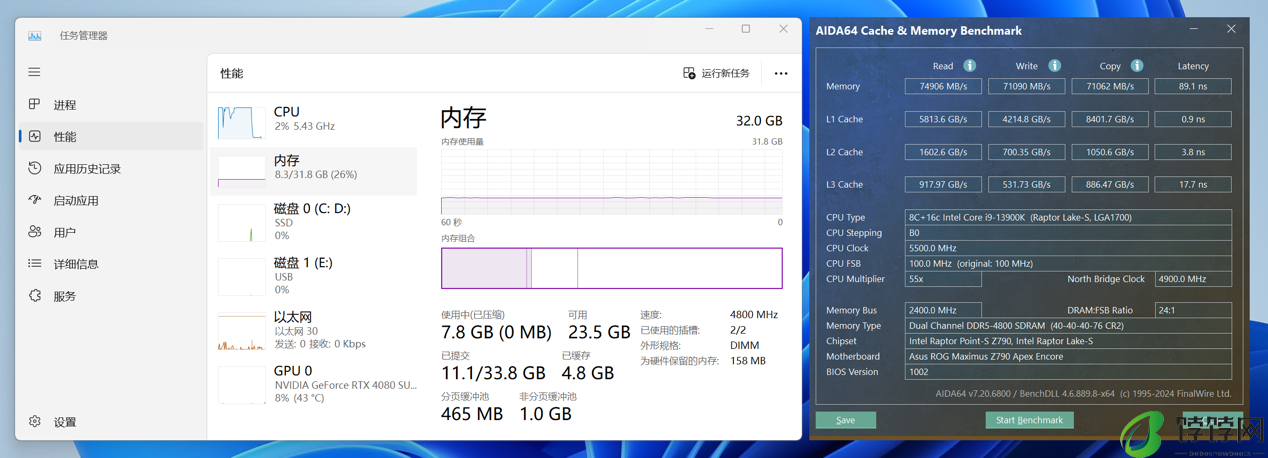
Task: Click the 使用中 7.8 GB (0 MB) value
Action: click(496, 332)
